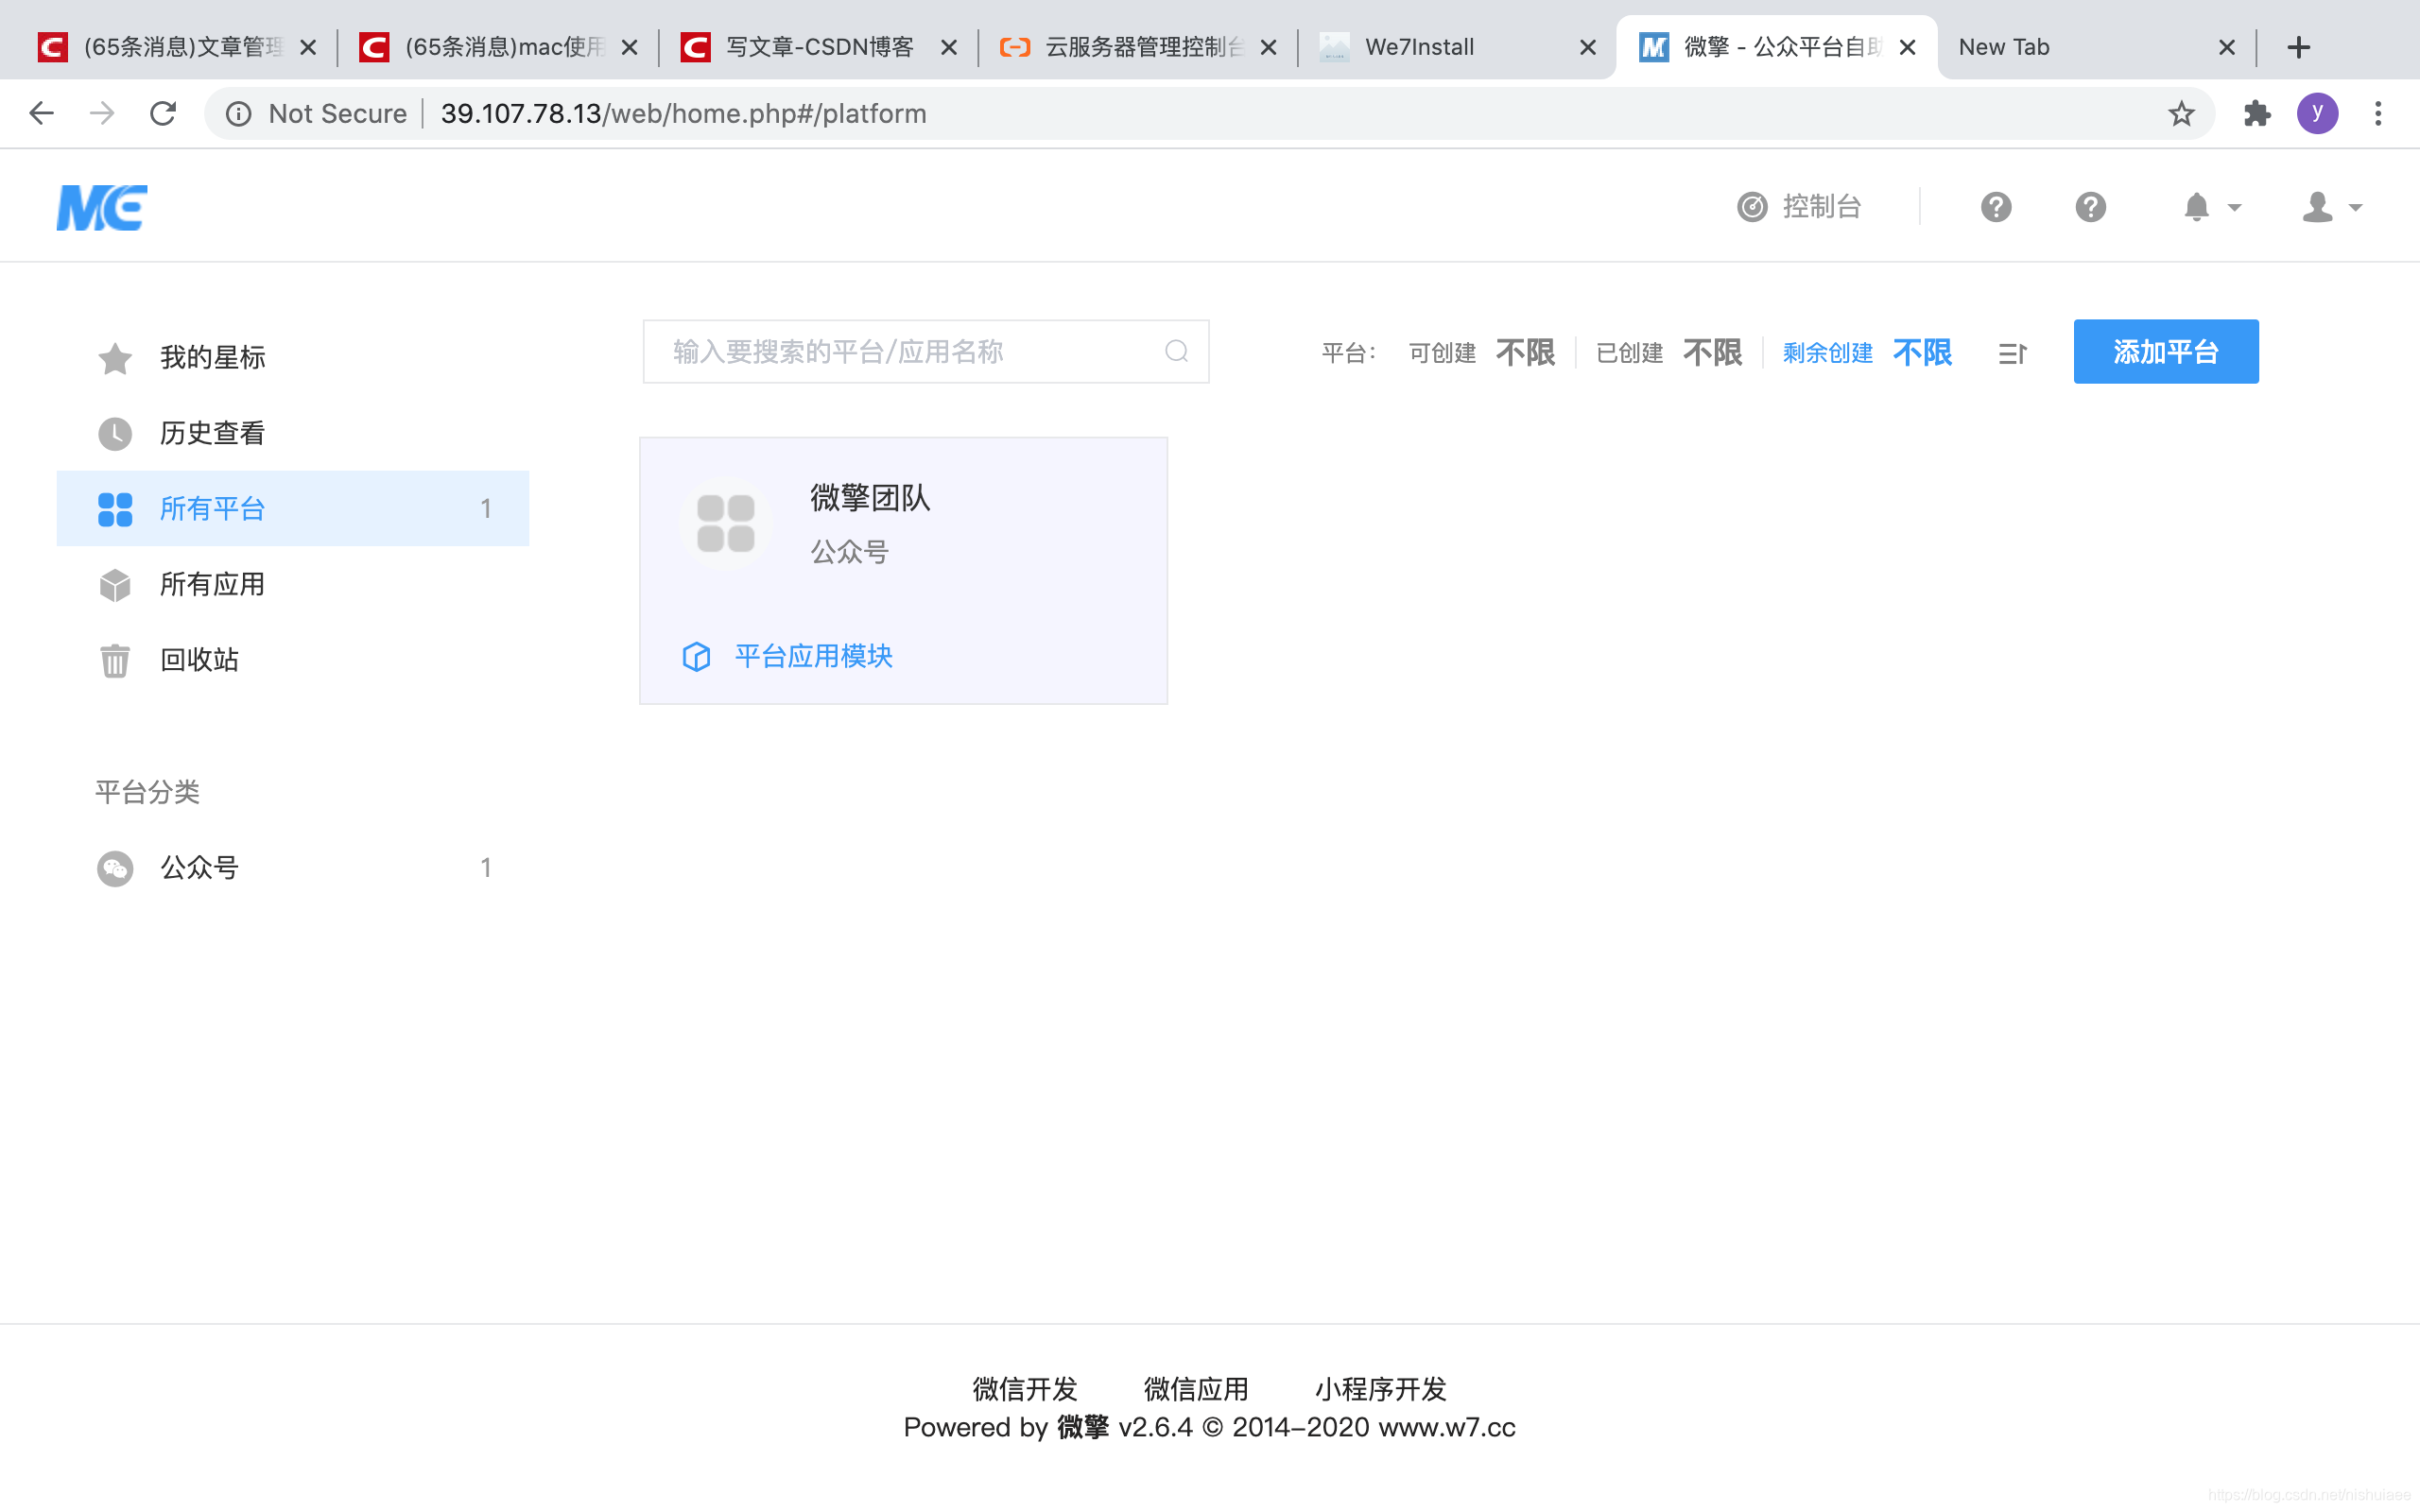Click the 微信应用 footer link
Image resolution: width=2420 pixels, height=1512 pixels.
(x=1196, y=1388)
